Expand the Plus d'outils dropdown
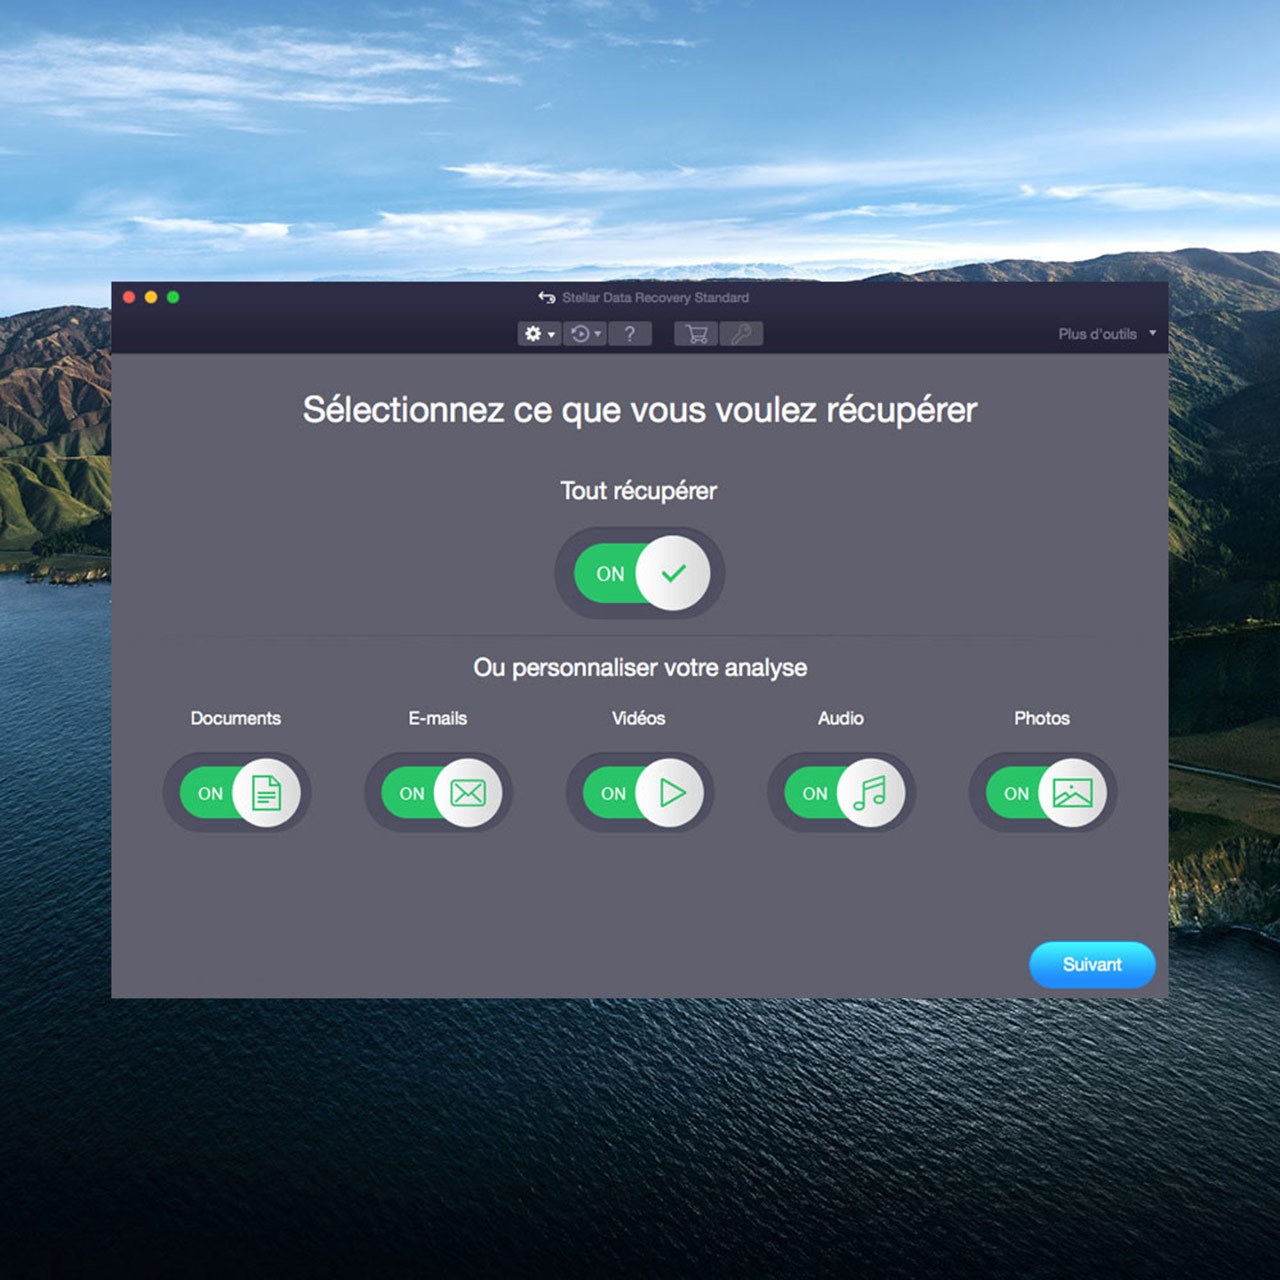The image size is (1280, 1280). click(x=1107, y=334)
